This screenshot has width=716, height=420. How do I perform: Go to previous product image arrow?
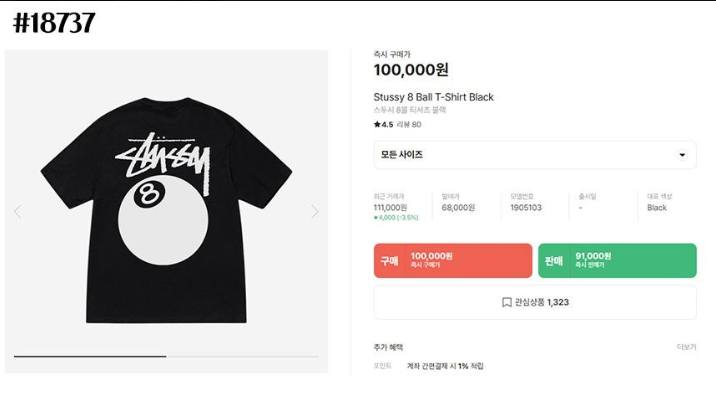coord(17,211)
